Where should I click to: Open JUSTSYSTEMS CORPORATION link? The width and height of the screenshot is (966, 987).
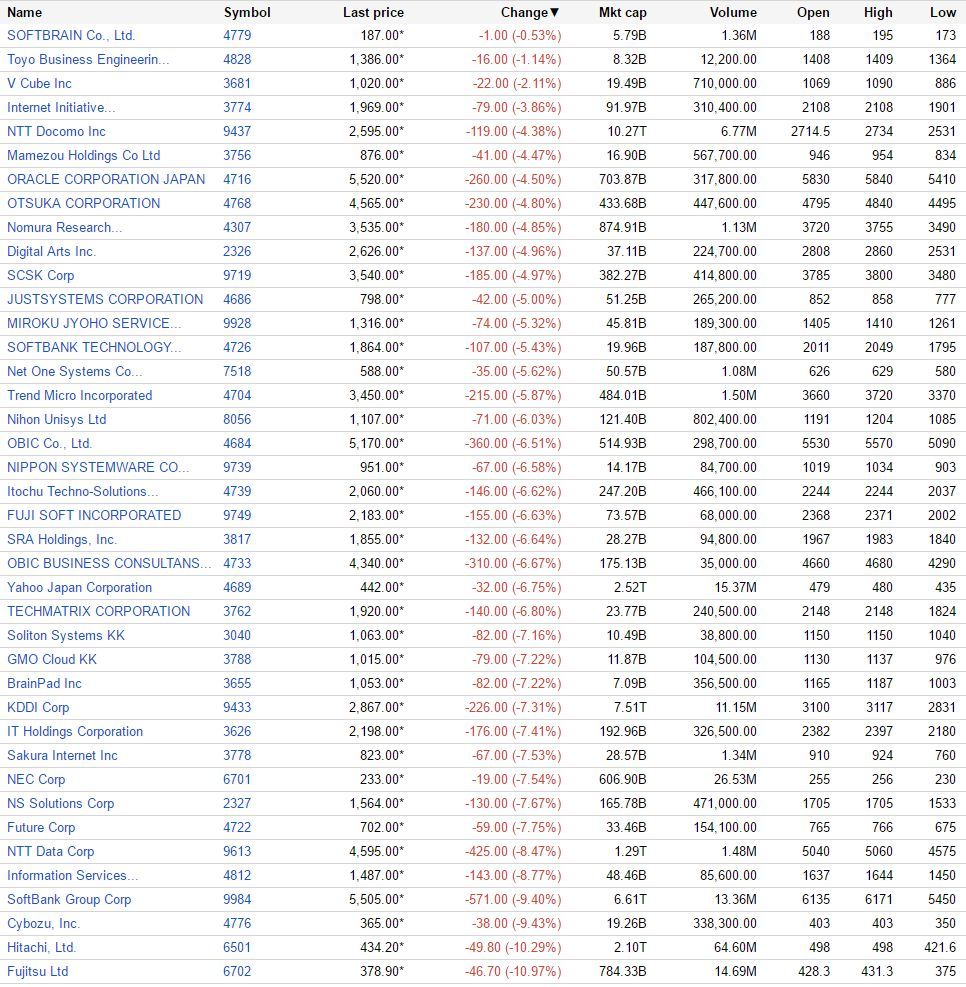pyautogui.click(x=105, y=299)
